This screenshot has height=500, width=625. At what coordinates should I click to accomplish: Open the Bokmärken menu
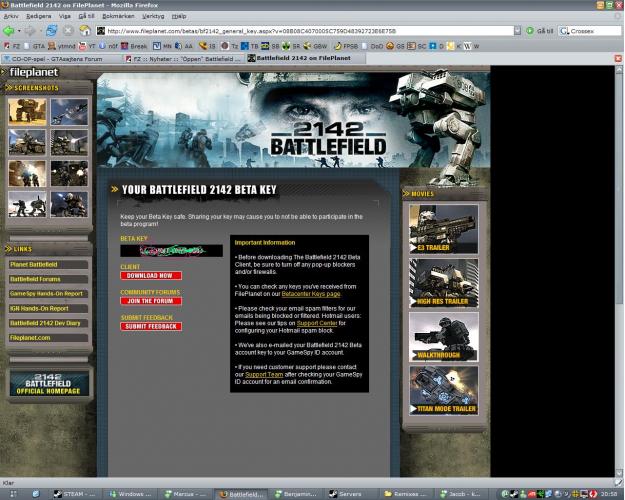click(x=118, y=16)
